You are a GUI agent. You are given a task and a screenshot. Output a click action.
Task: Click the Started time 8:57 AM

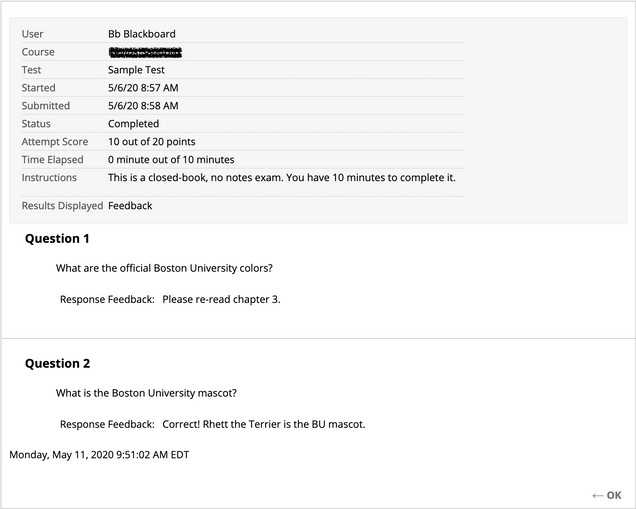click(x=143, y=88)
